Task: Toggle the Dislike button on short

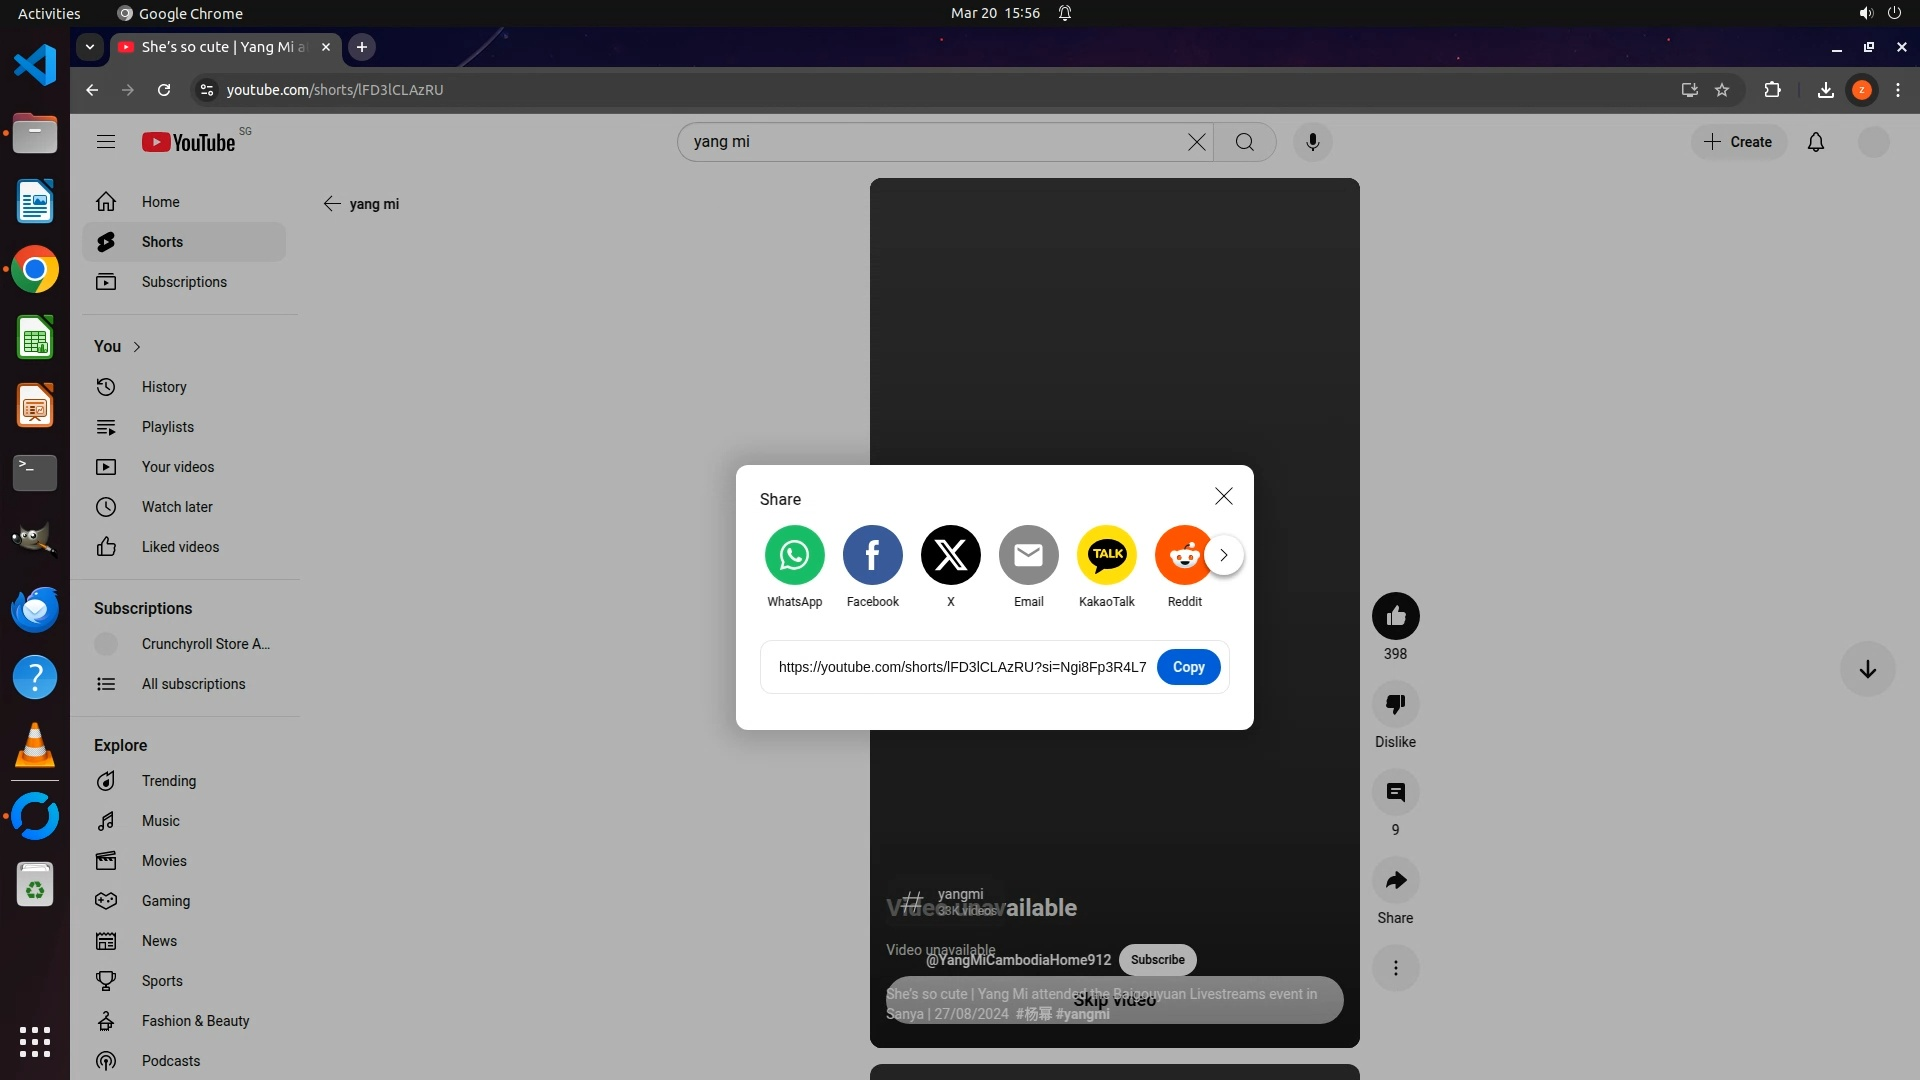Action: (x=1395, y=704)
